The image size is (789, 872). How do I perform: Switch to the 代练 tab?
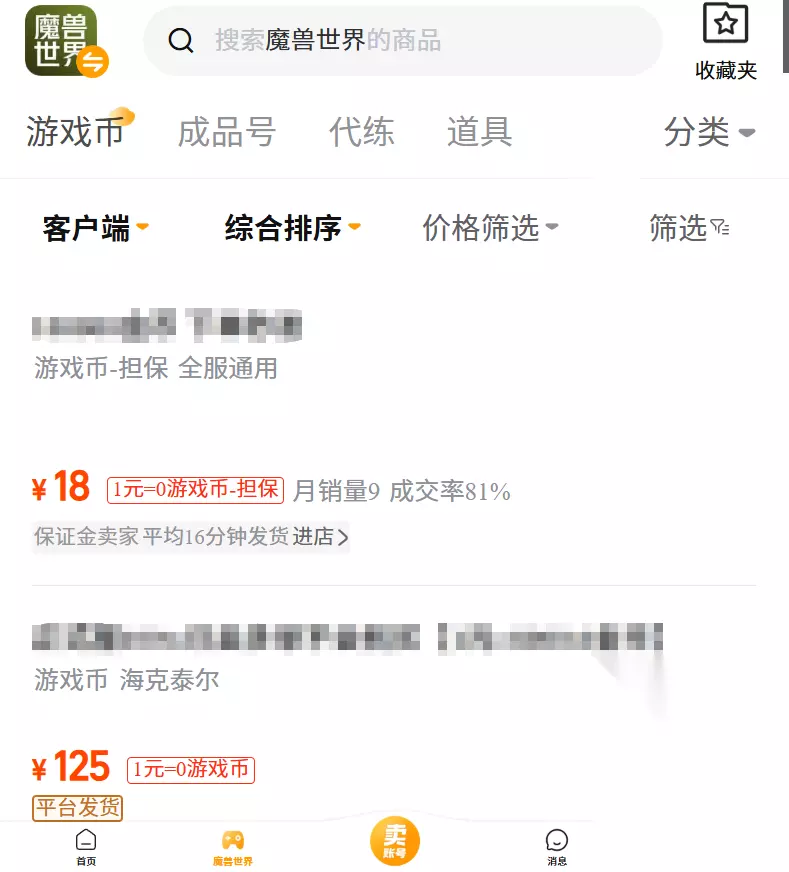(x=362, y=132)
